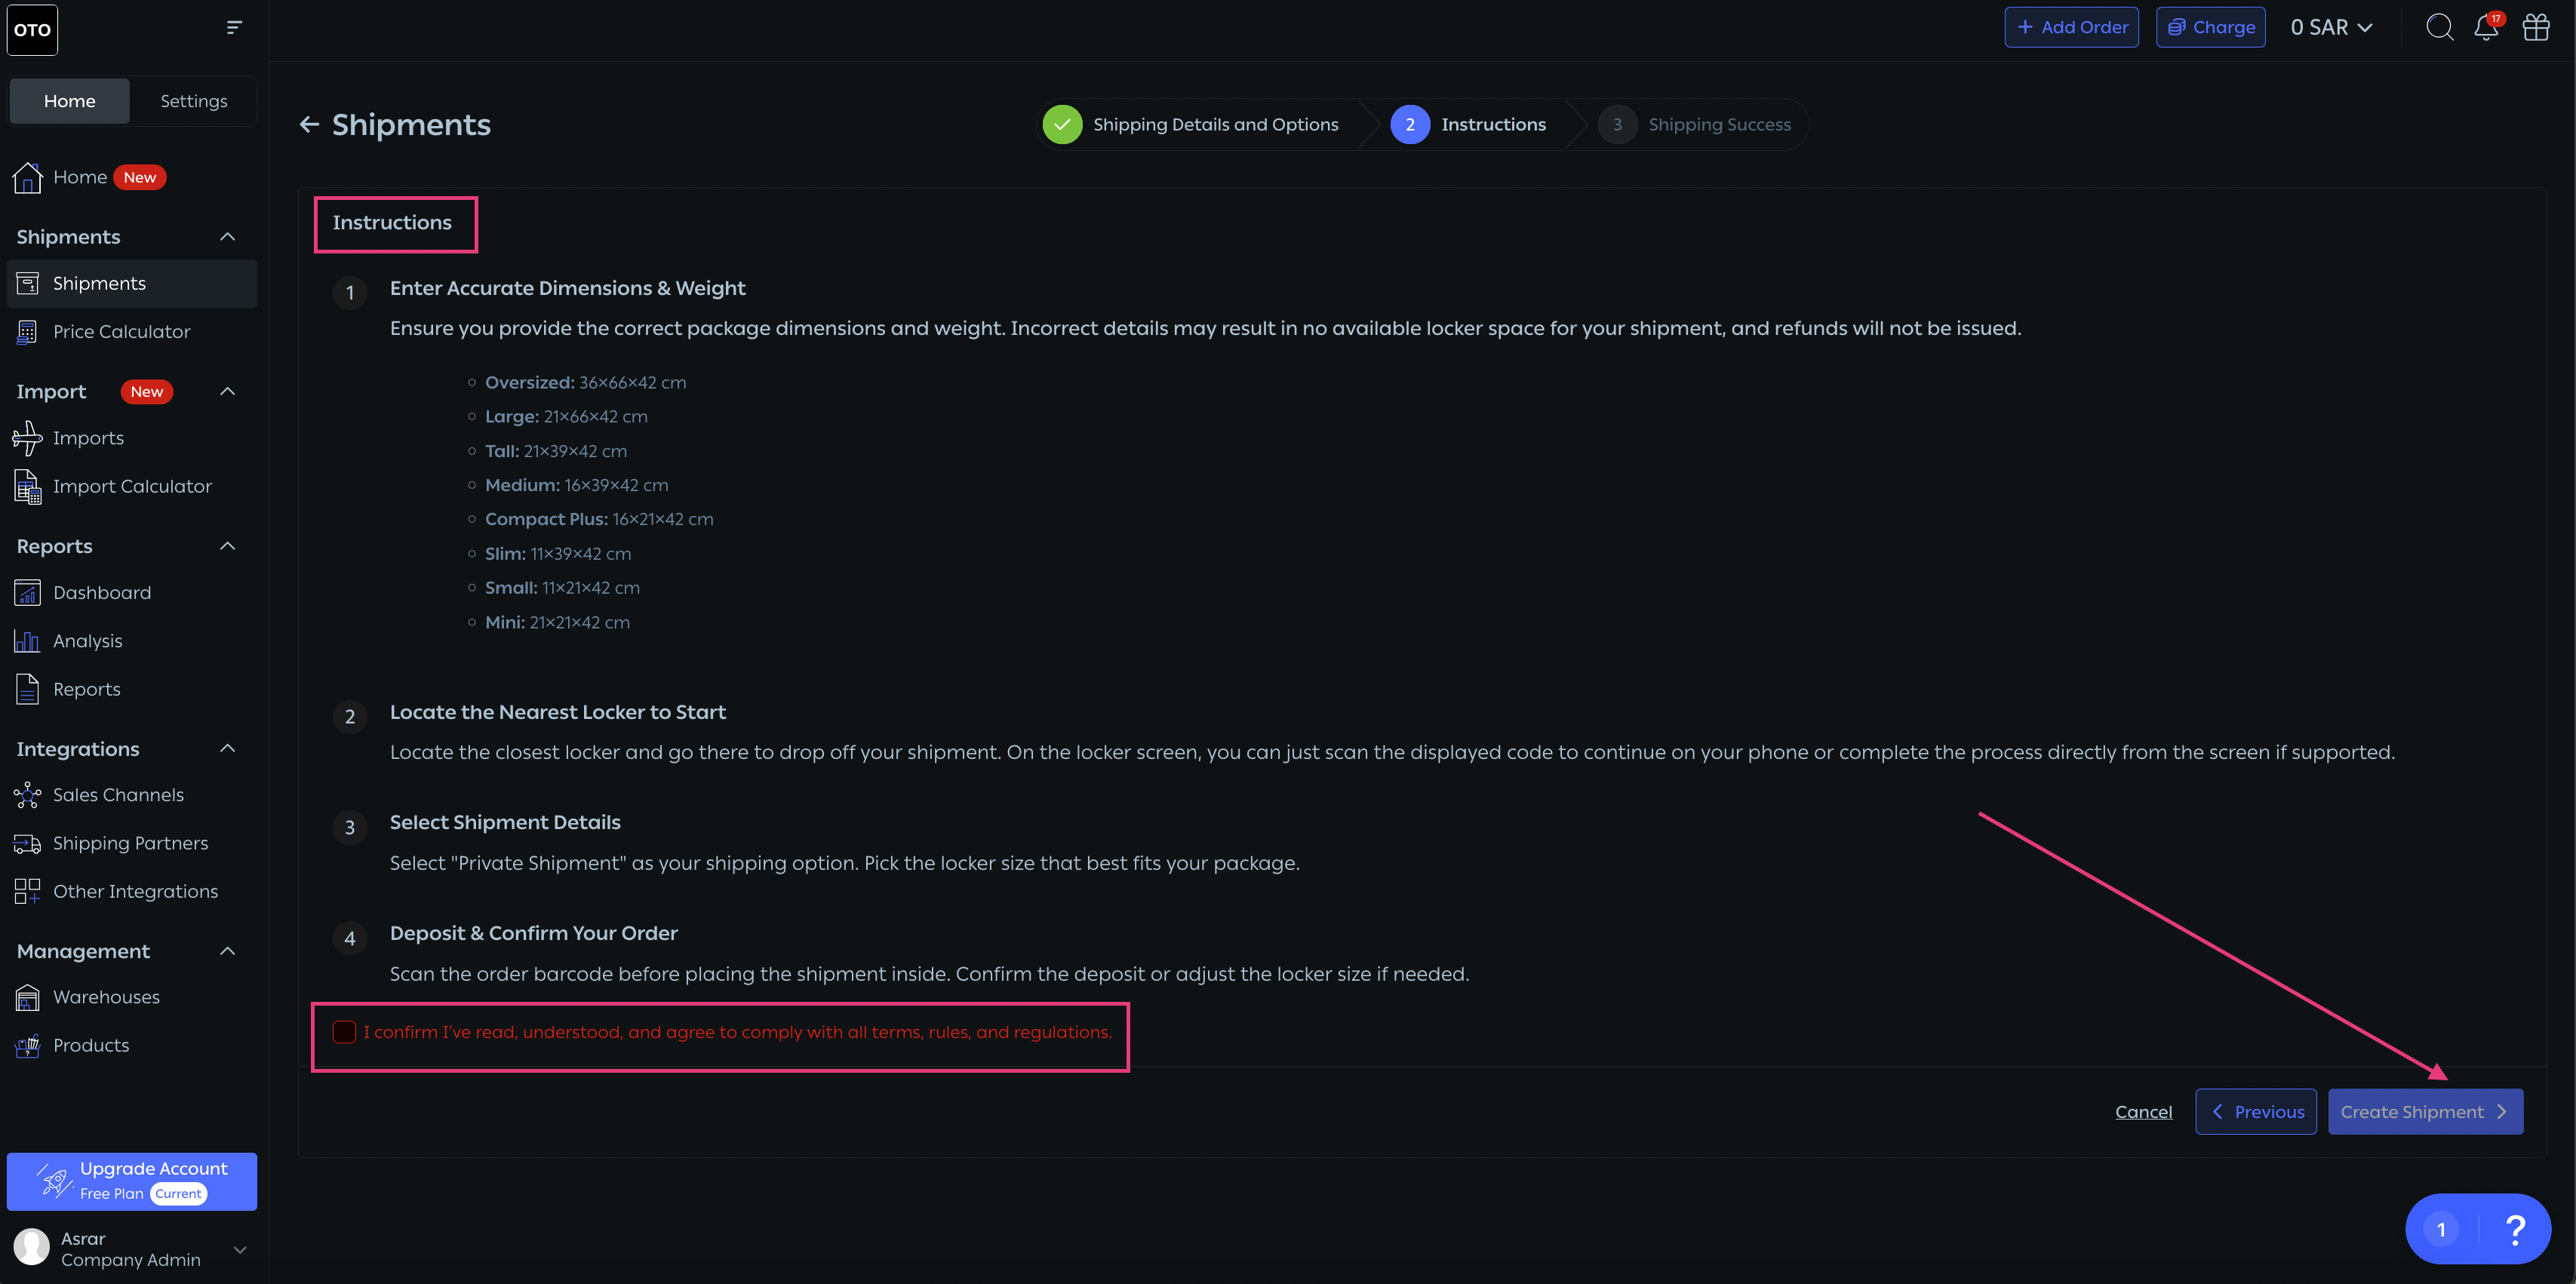Image resolution: width=2576 pixels, height=1284 pixels.
Task: Click the gift box icon
Action: click(x=2536, y=27)
